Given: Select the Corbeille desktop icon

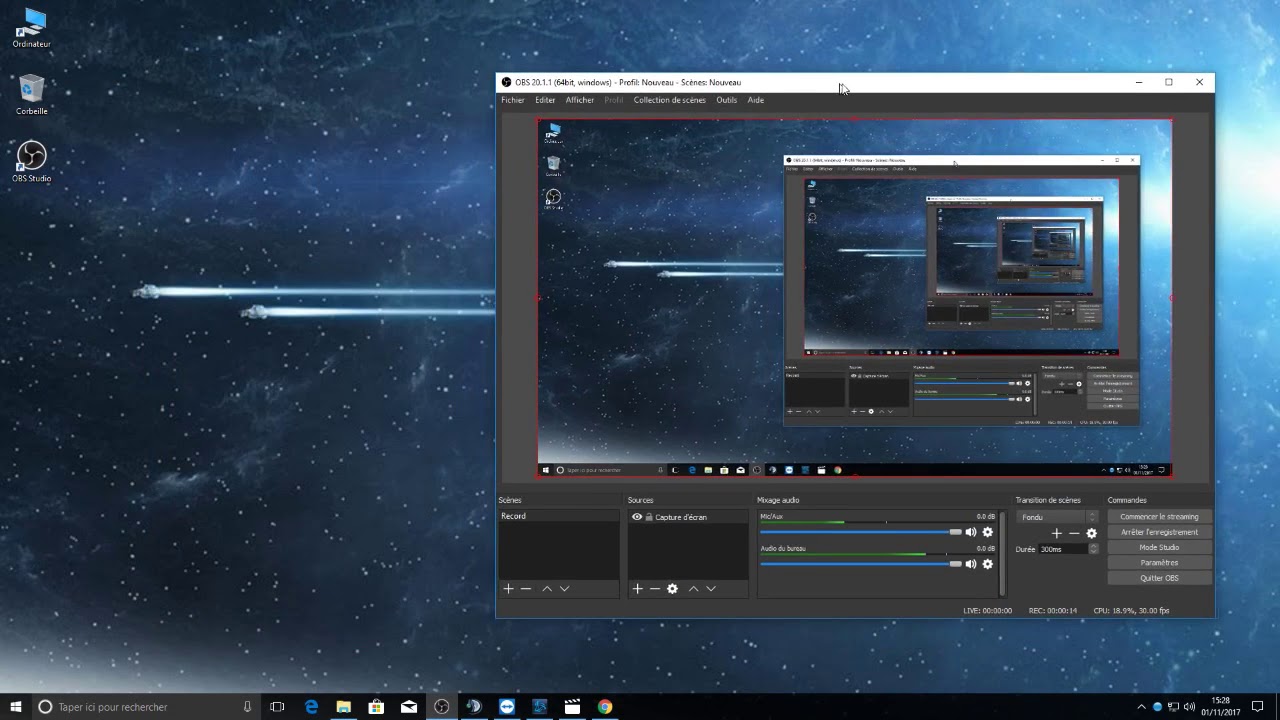Looking at the screenshot, I should (x=32, y=95).
